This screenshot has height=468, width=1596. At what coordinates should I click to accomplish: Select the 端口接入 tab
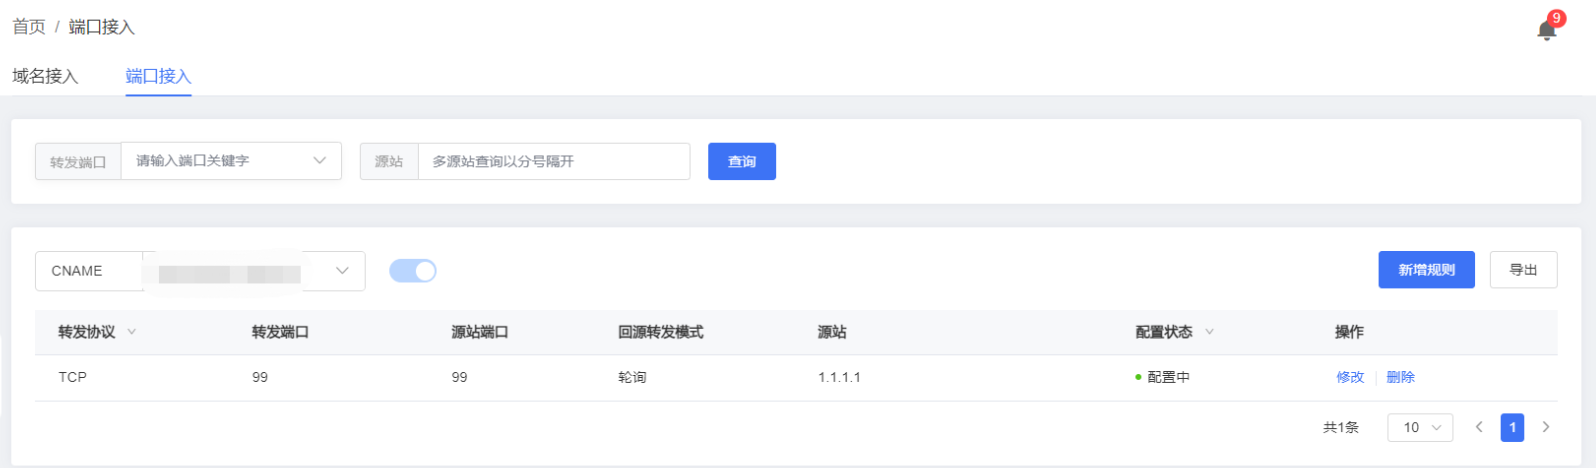click(x=158, y=76)
